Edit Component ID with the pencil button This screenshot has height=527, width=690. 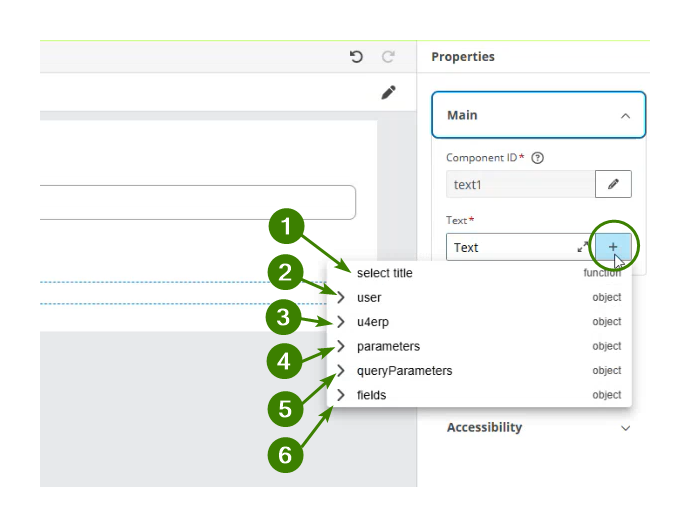click(613, 184)
